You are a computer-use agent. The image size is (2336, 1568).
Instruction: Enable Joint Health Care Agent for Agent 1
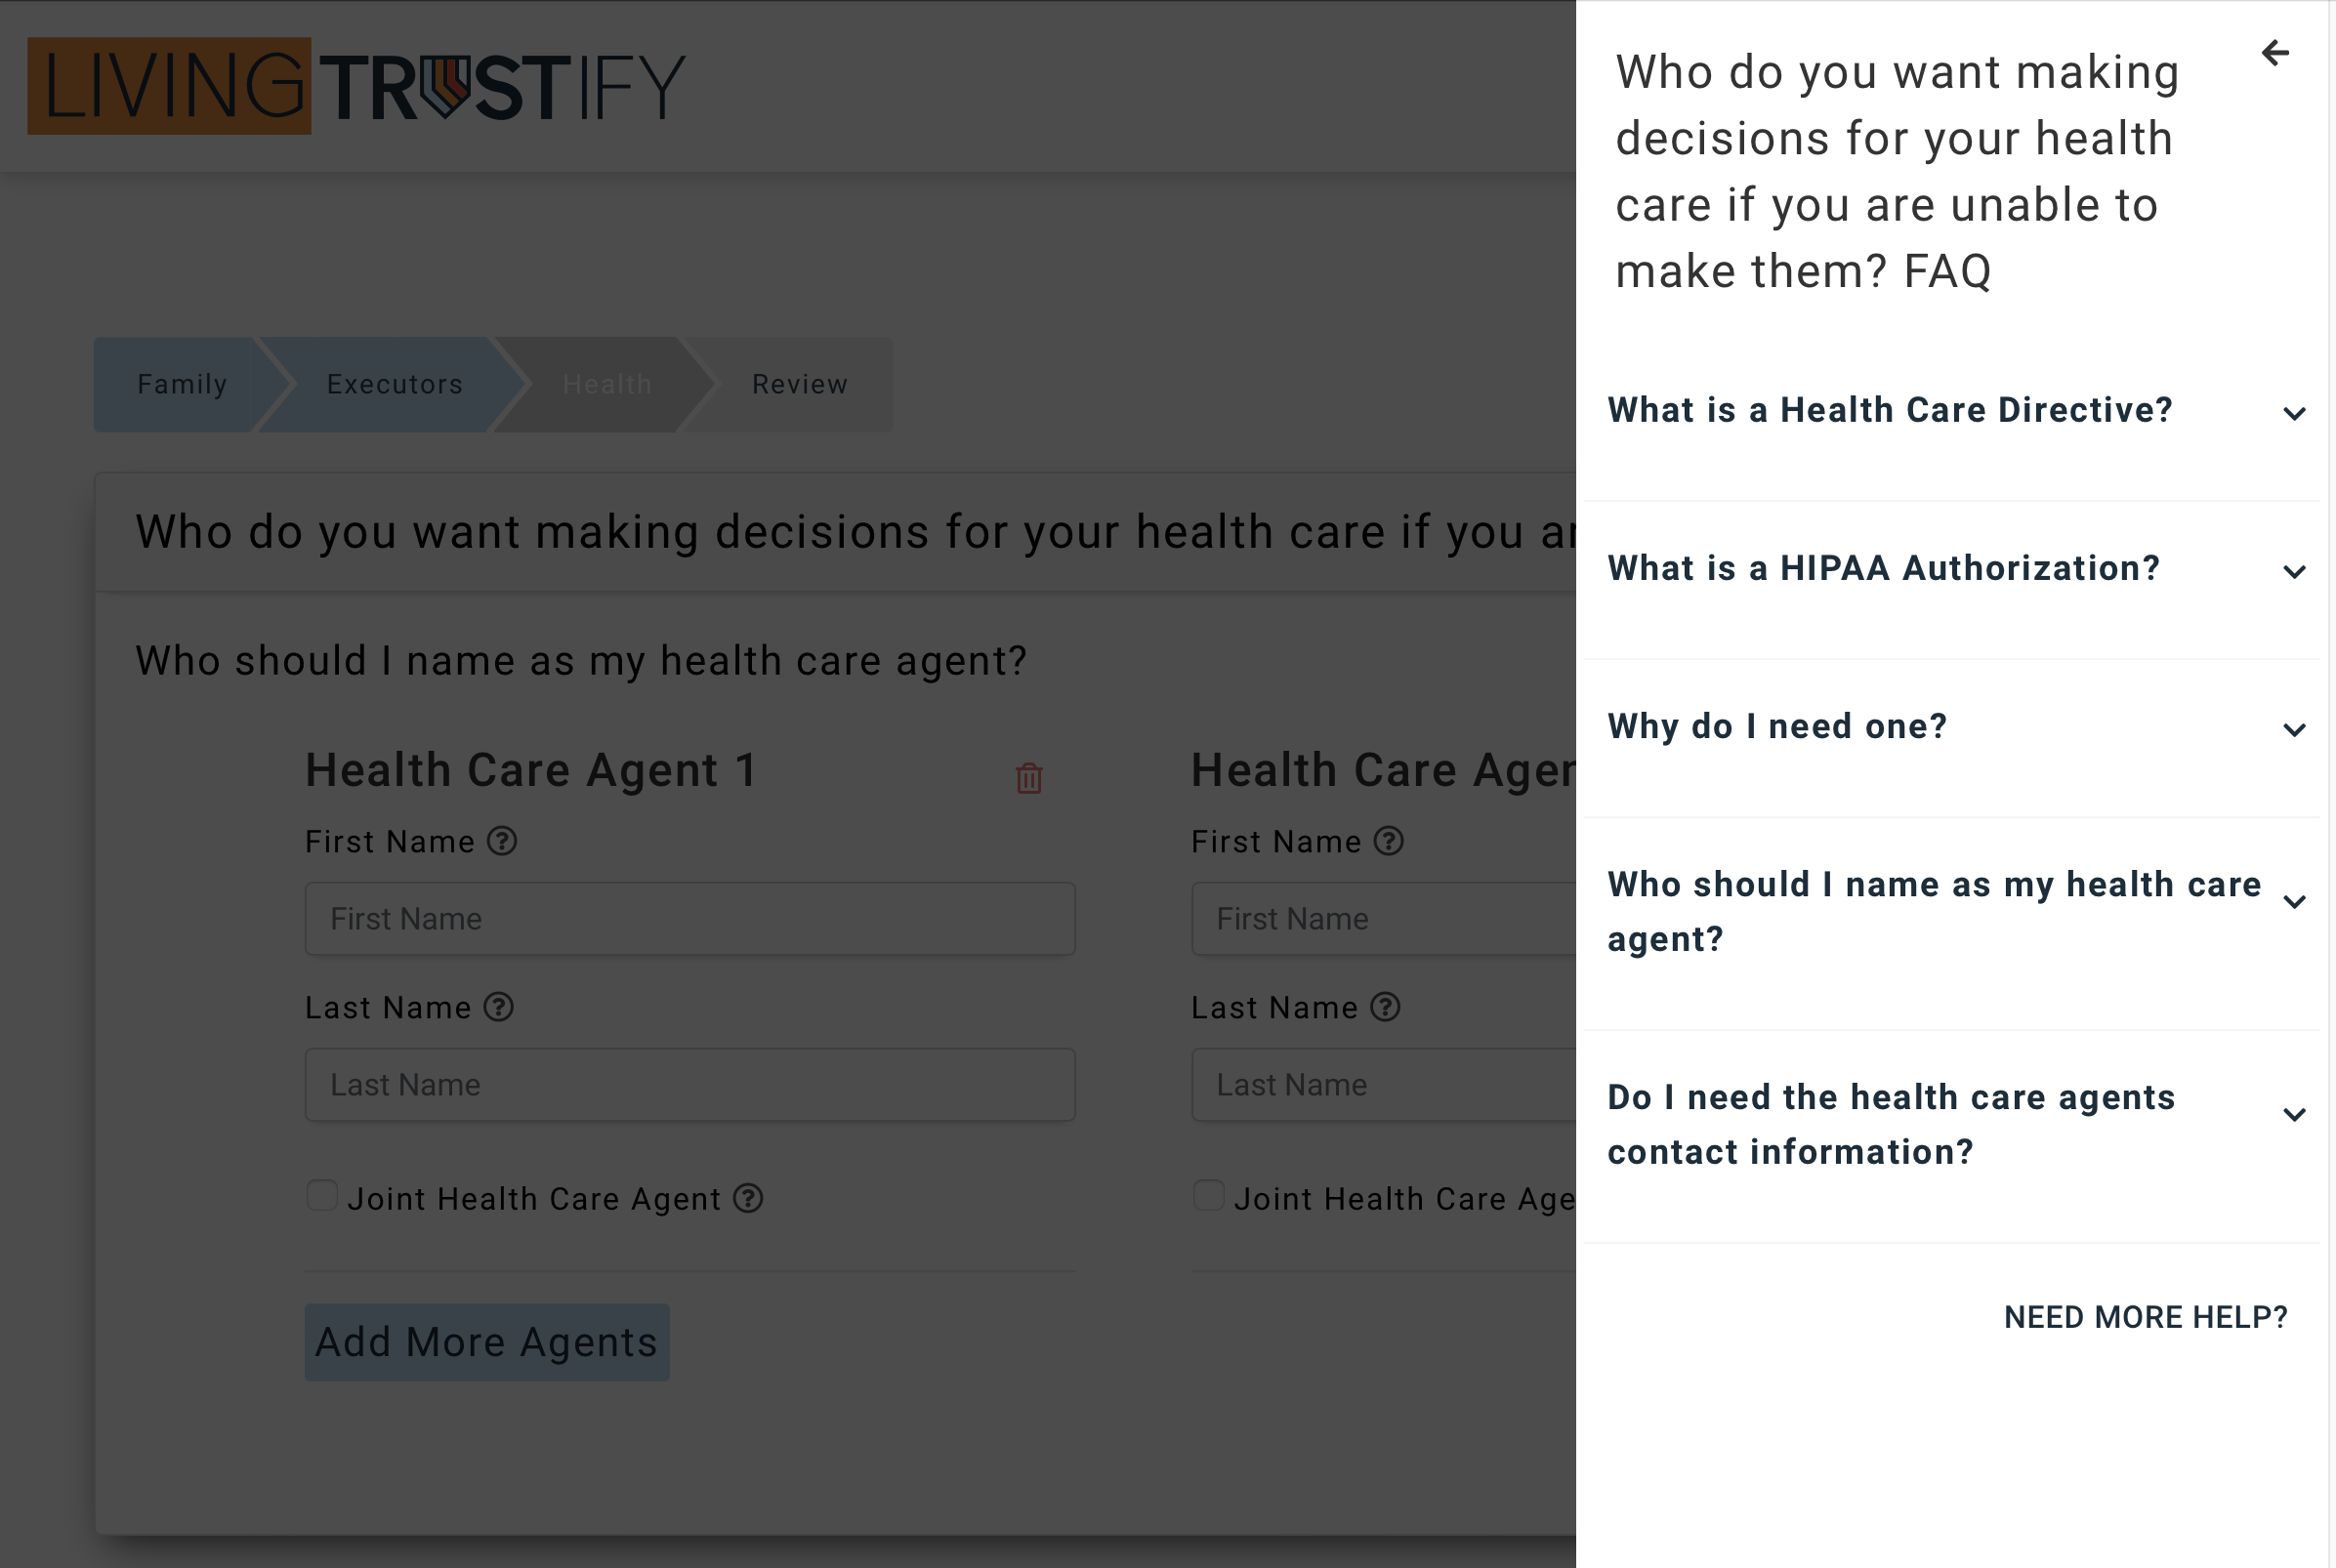[322, 1194]
